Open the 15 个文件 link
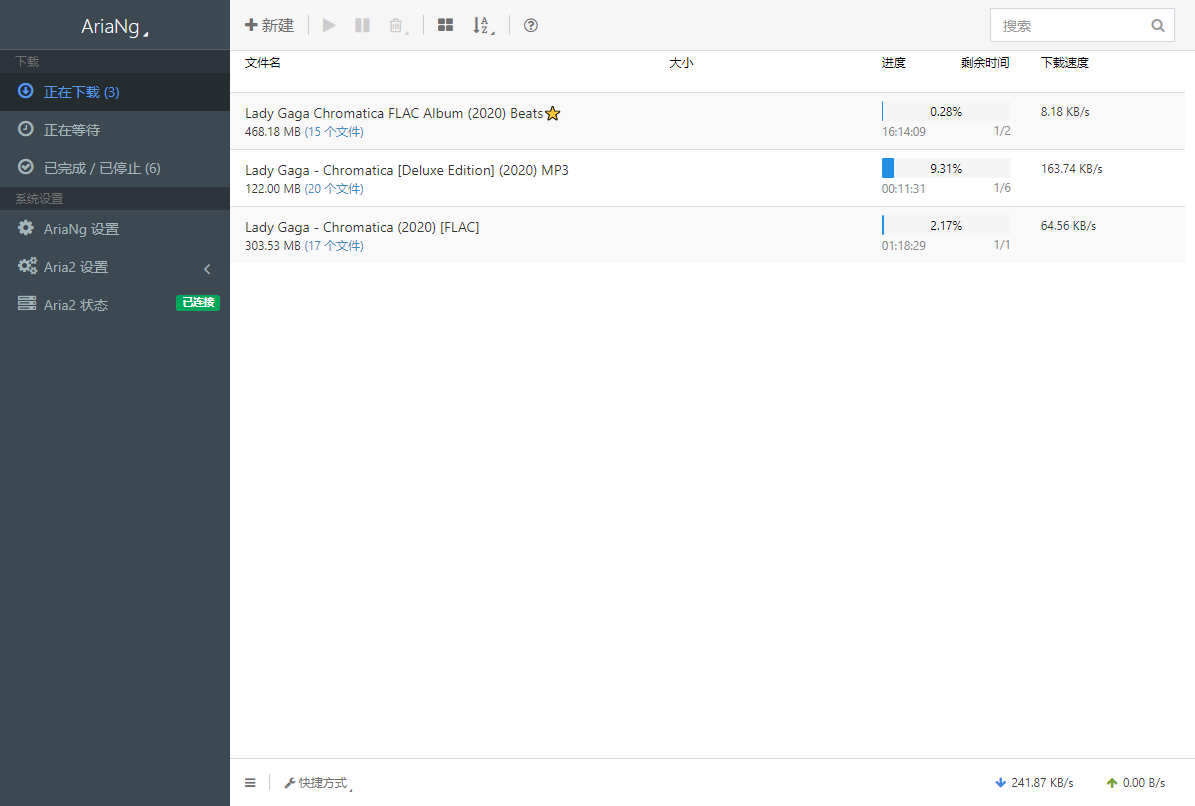Image resolution: width=1195 pixels, height=806 pixels. coord(334,132)
